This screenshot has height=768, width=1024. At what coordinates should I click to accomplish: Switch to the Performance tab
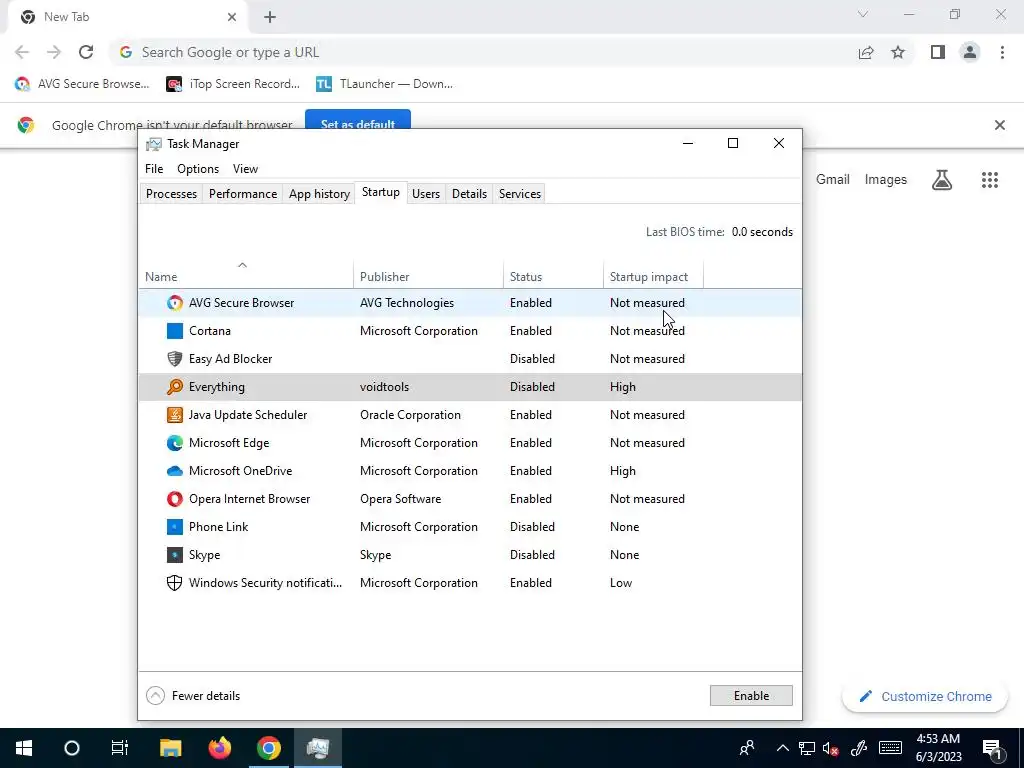click(243, 194)
